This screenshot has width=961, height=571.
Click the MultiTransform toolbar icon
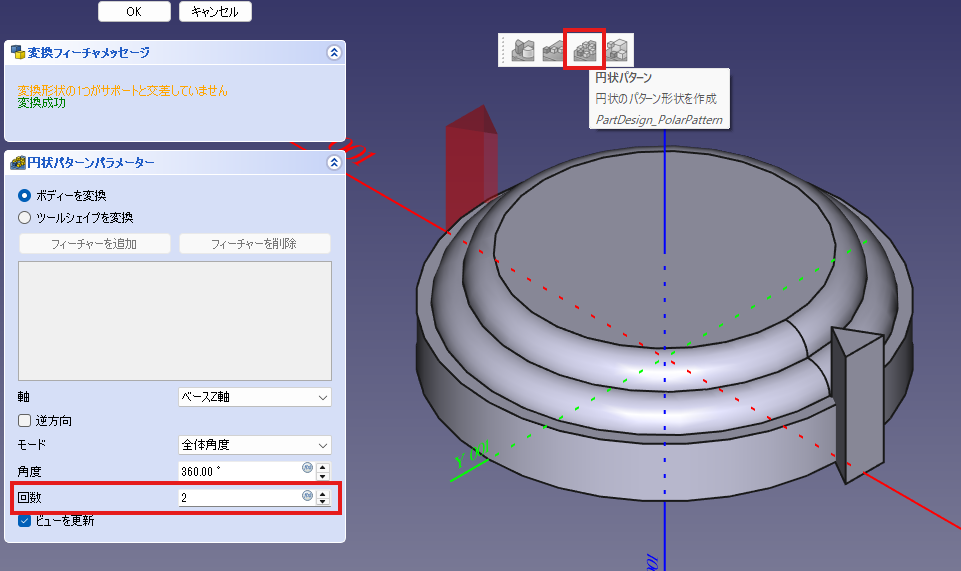click(616, 50)
